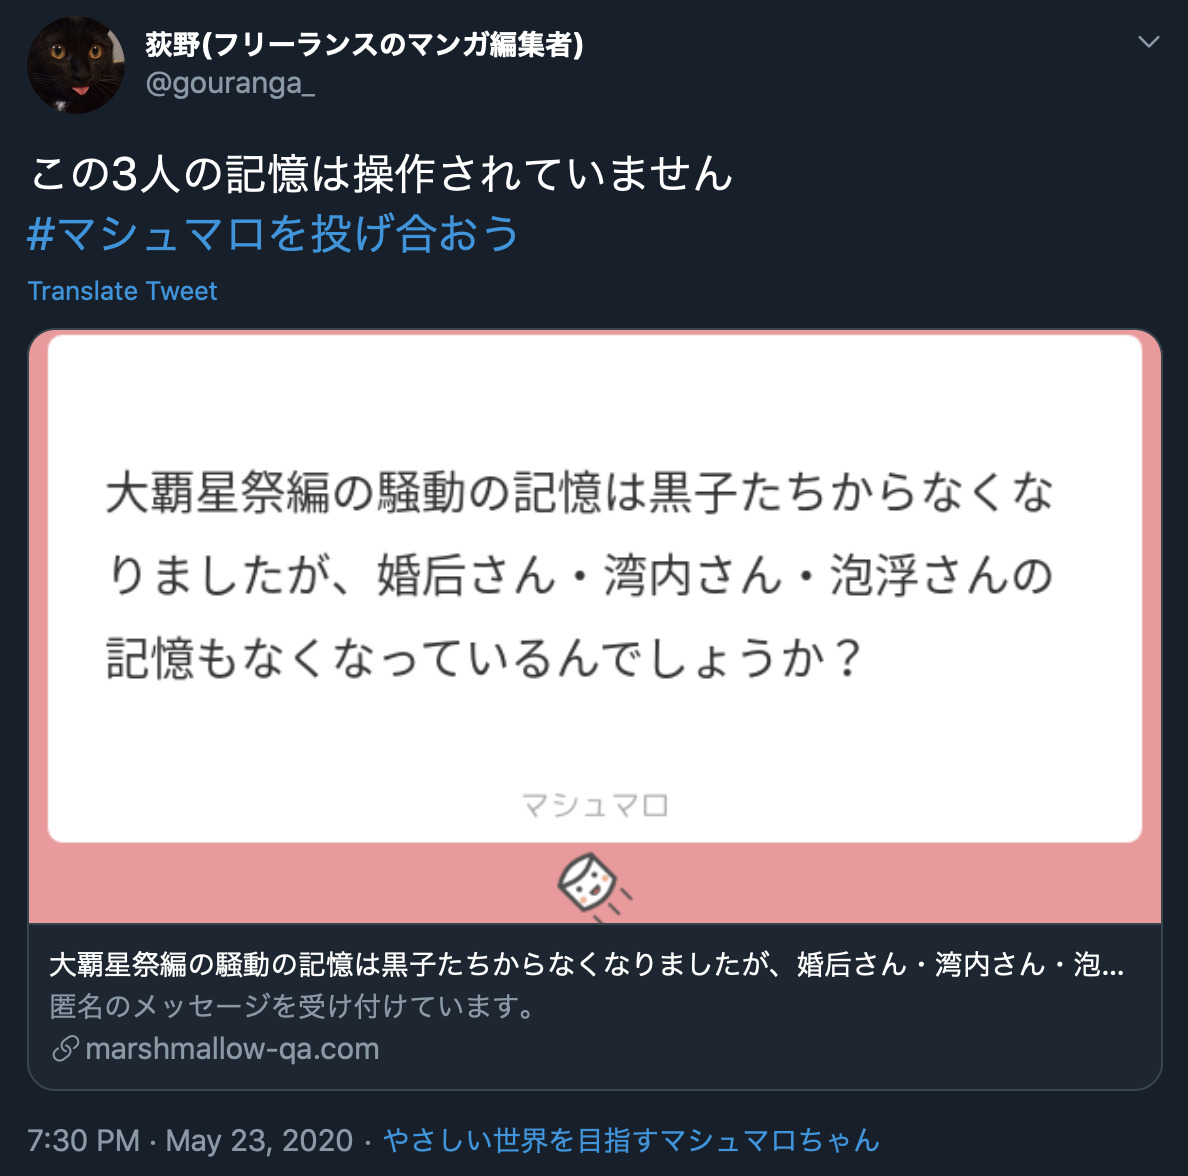Viewport: 1188px width, 1176px height.
Task: Click the flying marshmallow mascot icon
Action: point(592,885)
